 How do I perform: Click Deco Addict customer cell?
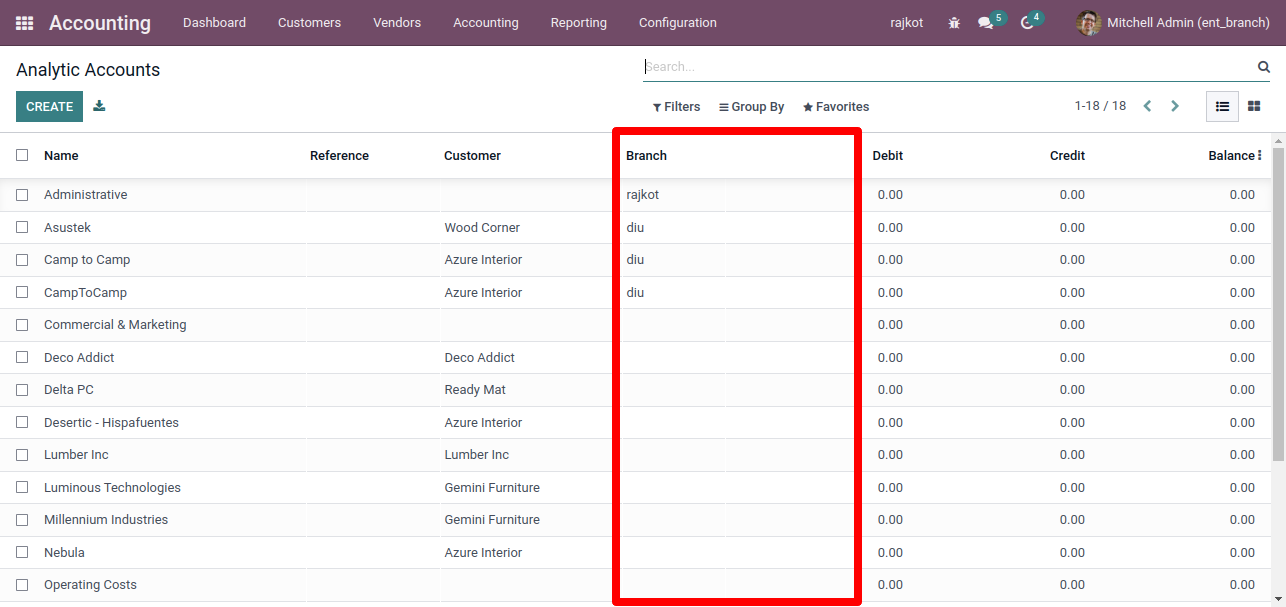[x=480, y=358]
